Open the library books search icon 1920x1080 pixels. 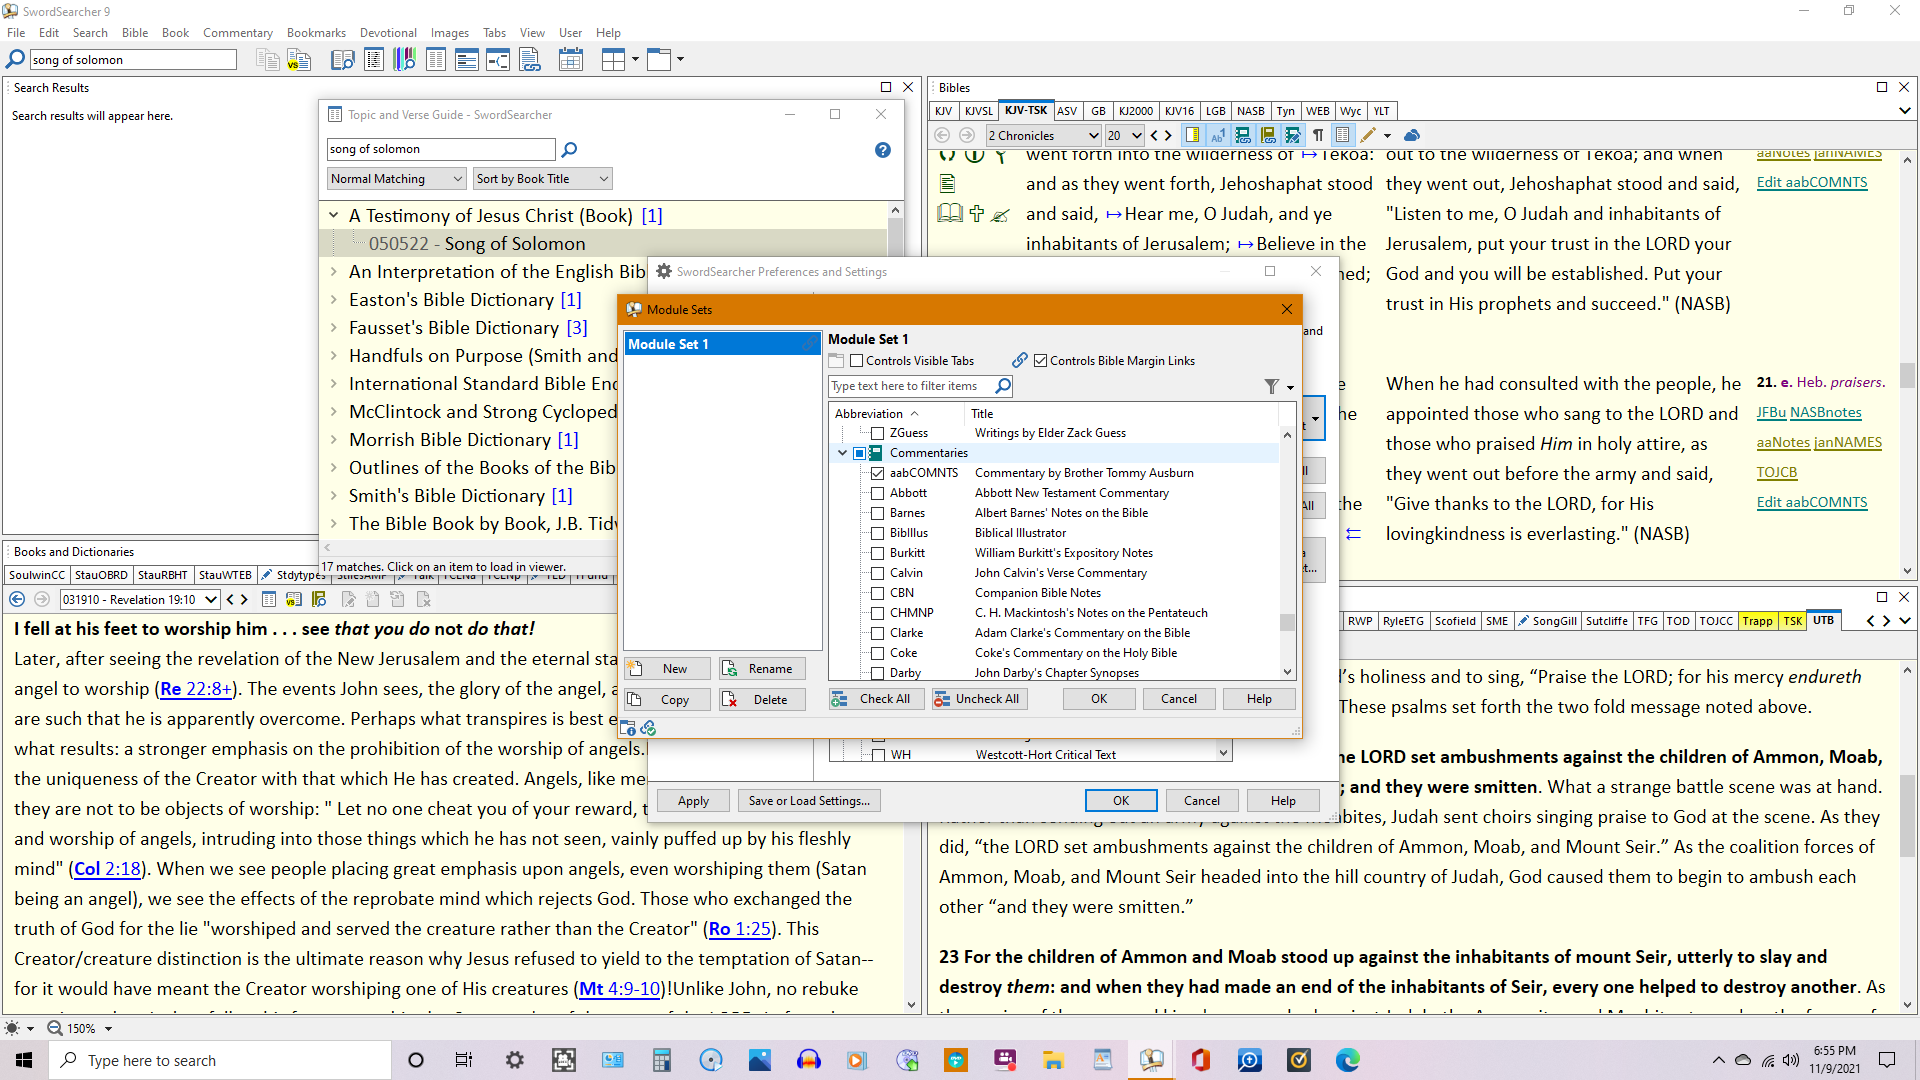click(405, 60)
